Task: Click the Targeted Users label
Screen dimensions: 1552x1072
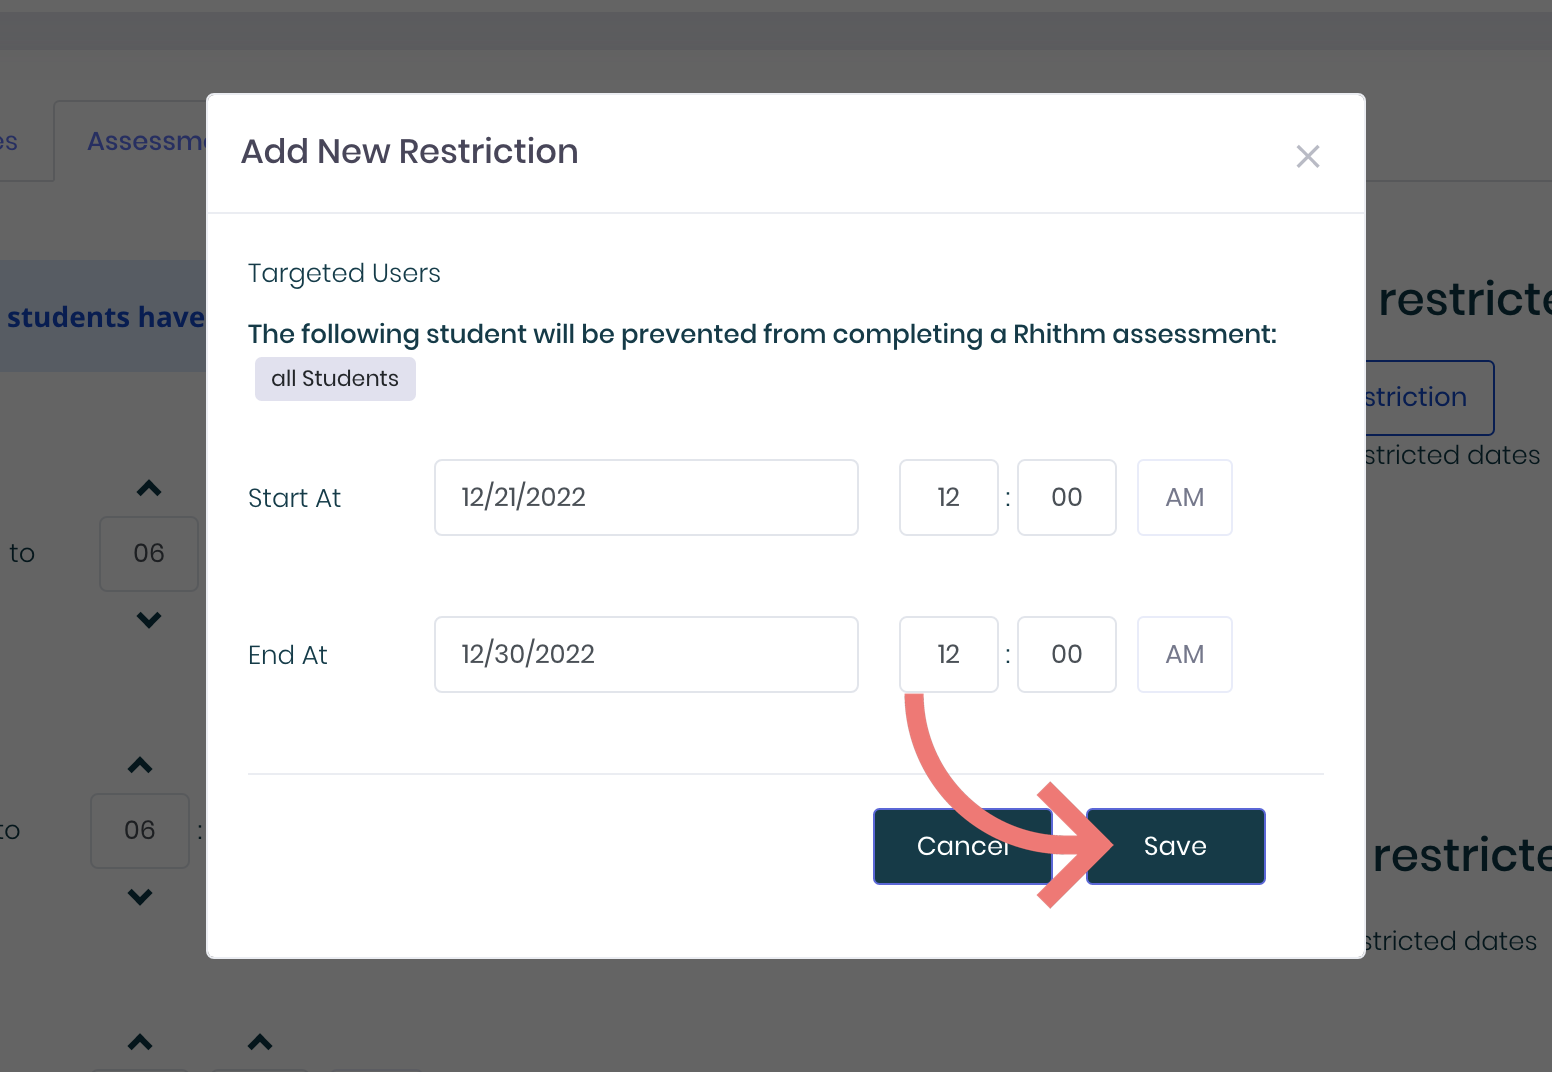Action: (344, 273)
